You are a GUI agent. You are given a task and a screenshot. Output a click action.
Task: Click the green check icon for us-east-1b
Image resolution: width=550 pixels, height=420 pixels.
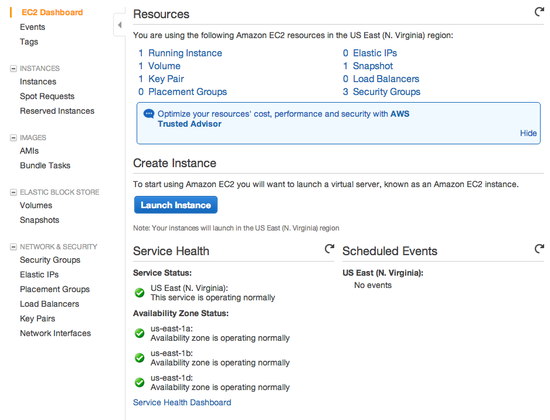click(140, 358)
